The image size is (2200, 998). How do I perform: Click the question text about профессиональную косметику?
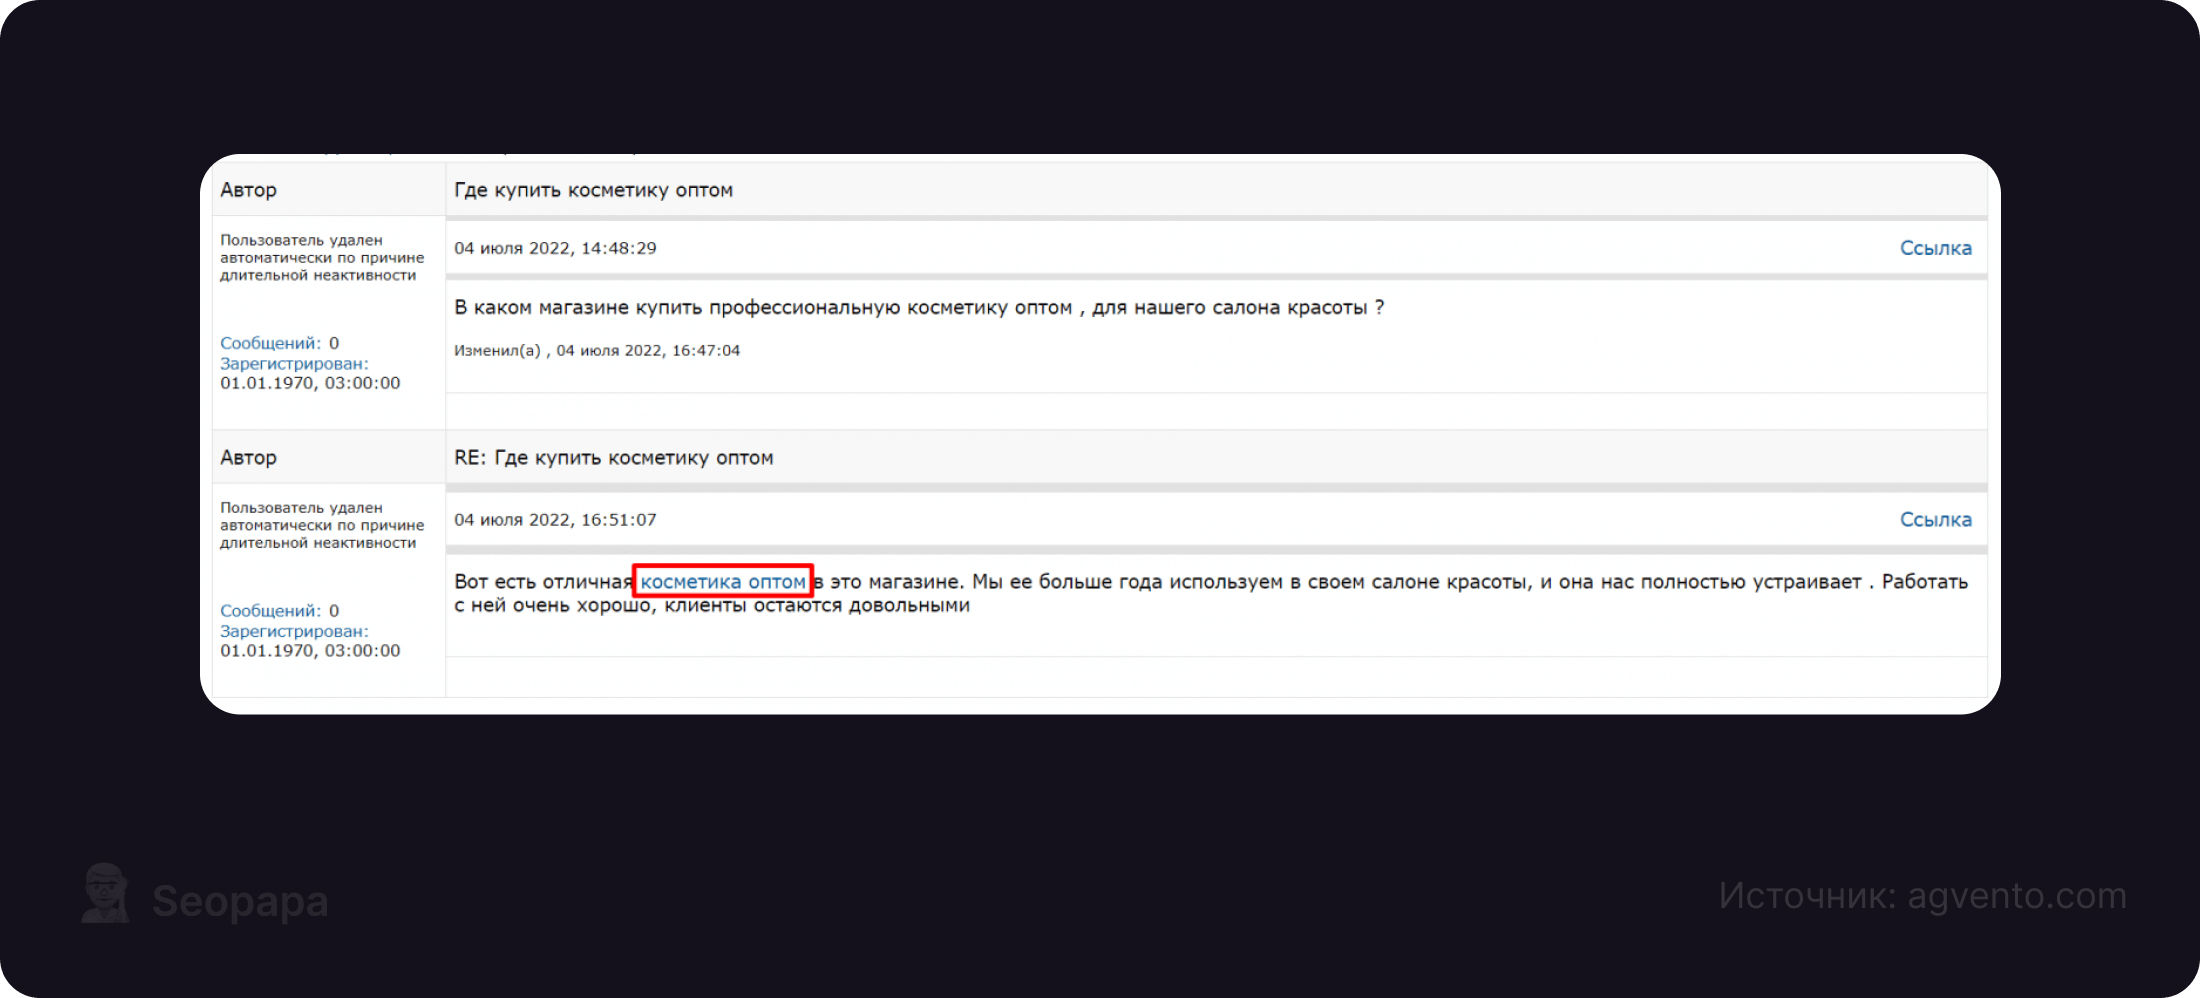[x=918, y=307]
